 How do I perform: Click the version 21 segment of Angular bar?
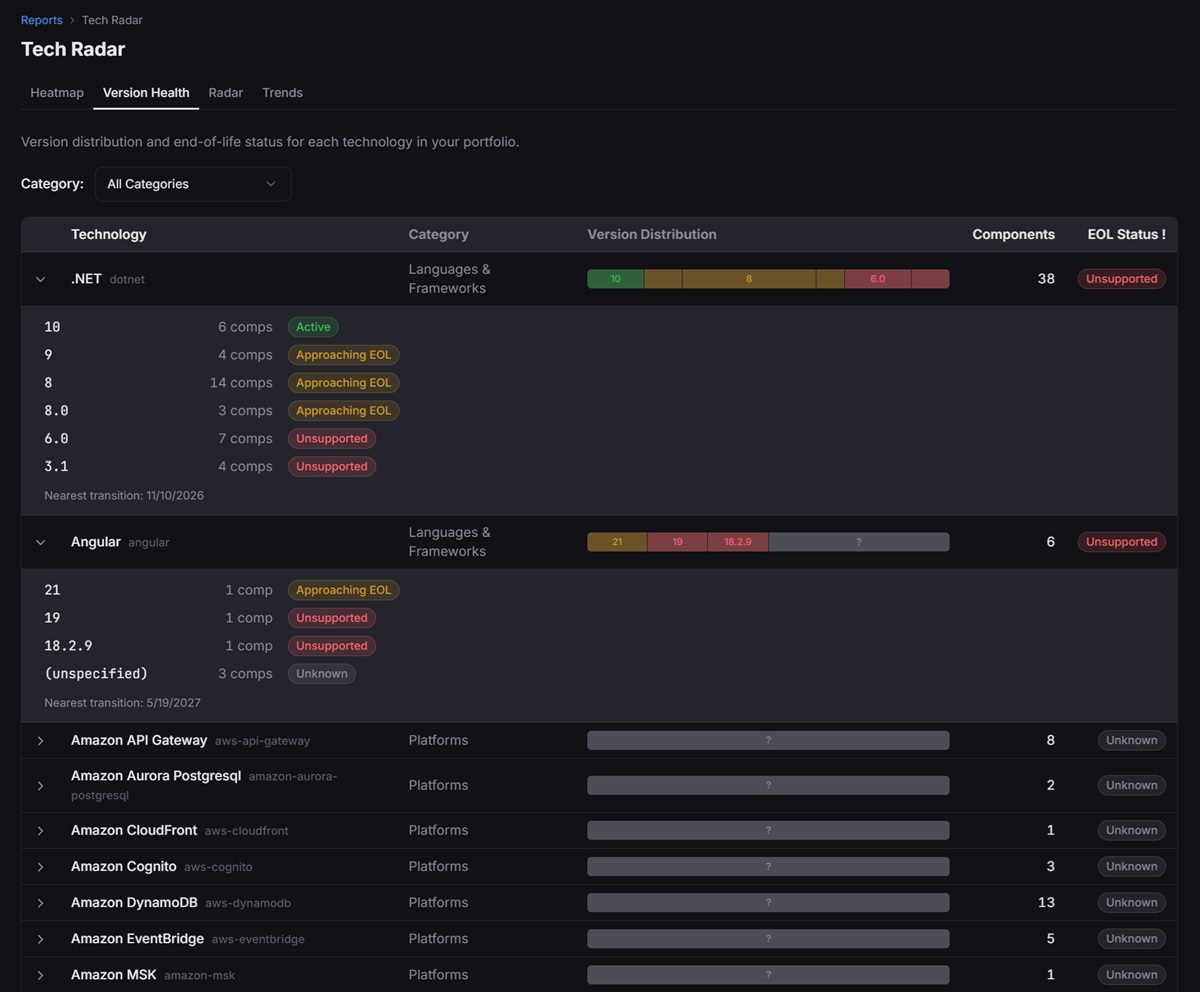pos(617,542)
